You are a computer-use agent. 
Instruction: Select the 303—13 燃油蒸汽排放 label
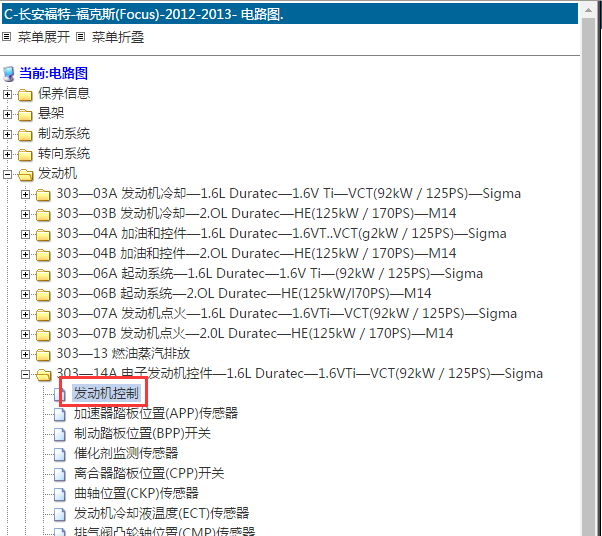(x=123, y=353)
